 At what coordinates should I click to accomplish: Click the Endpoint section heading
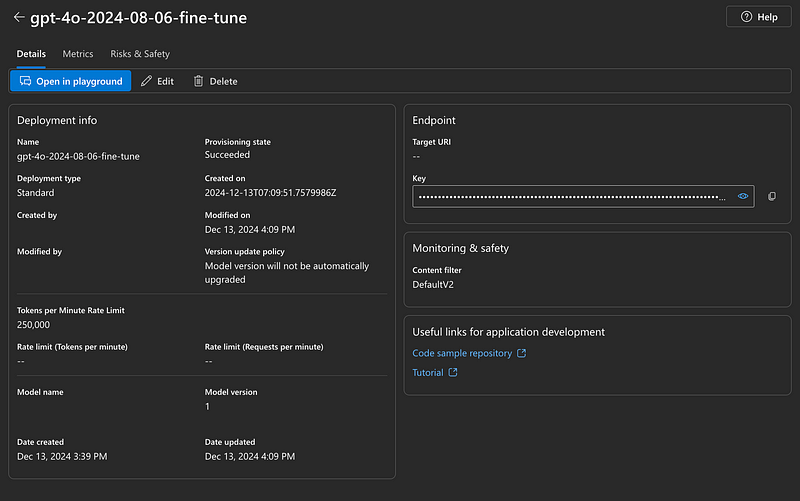(434, 120)
